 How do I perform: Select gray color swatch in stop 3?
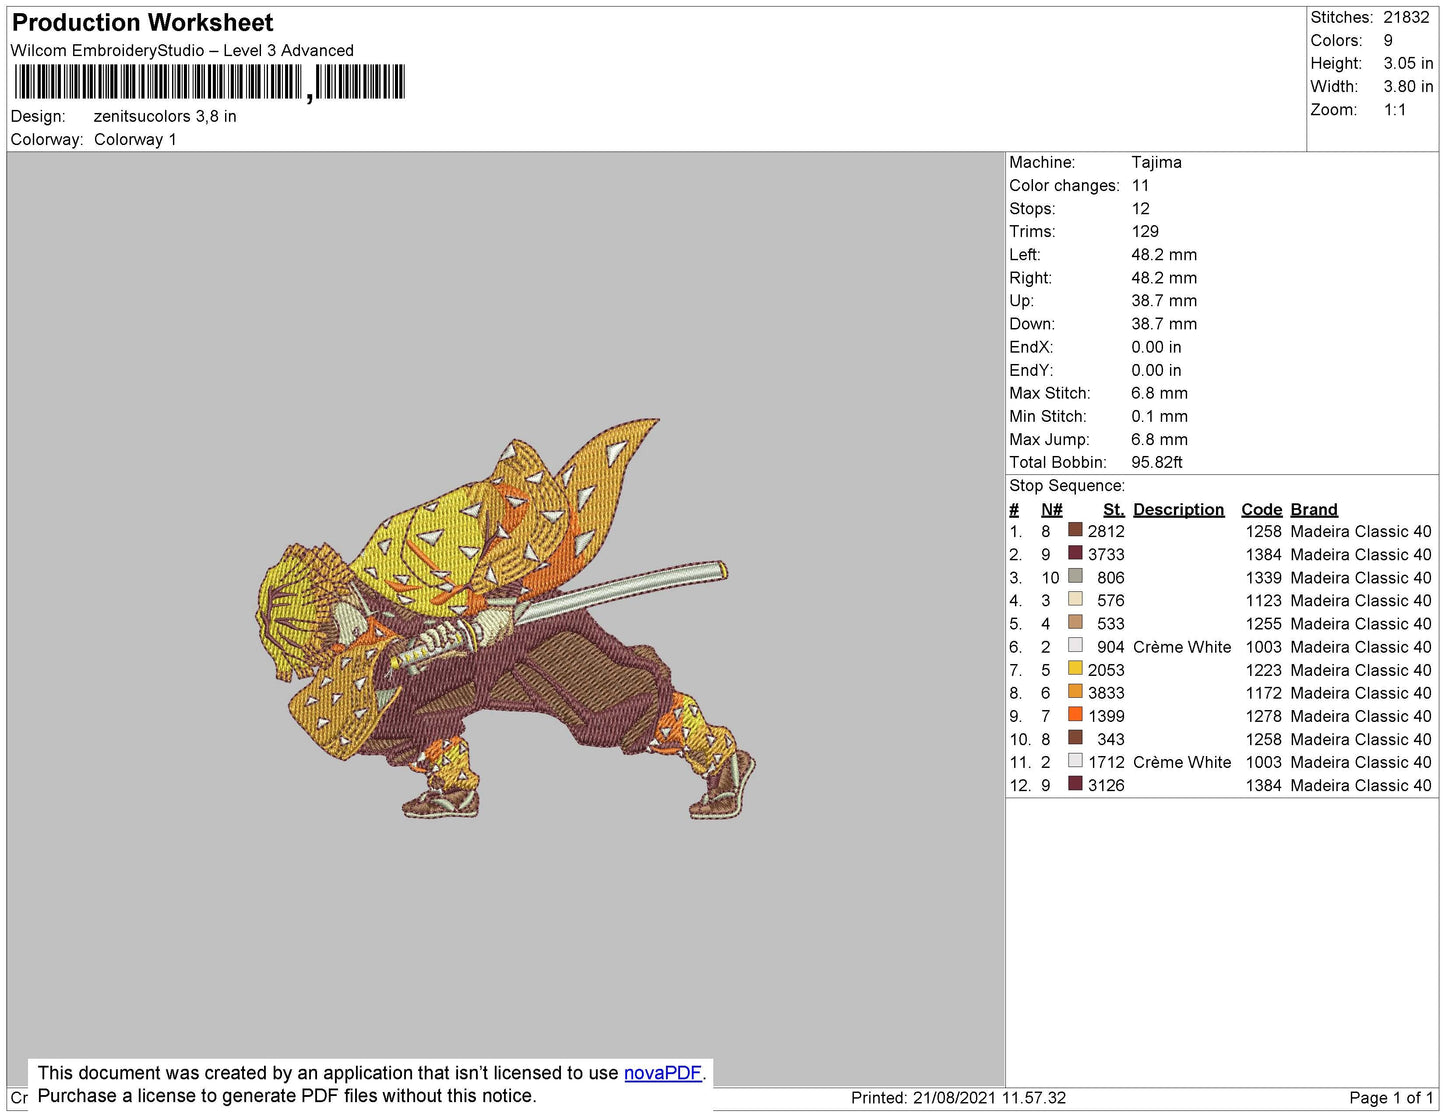pos(1075,576)
